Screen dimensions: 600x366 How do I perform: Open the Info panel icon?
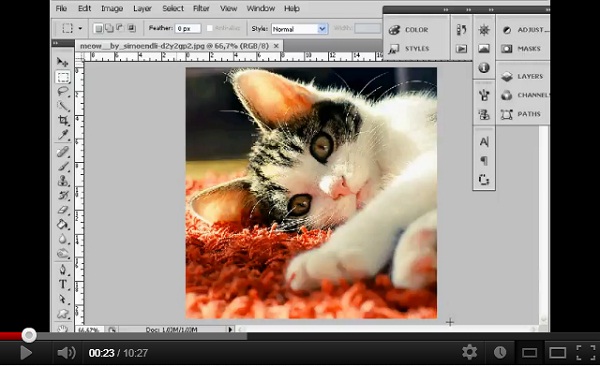point(484,68)
